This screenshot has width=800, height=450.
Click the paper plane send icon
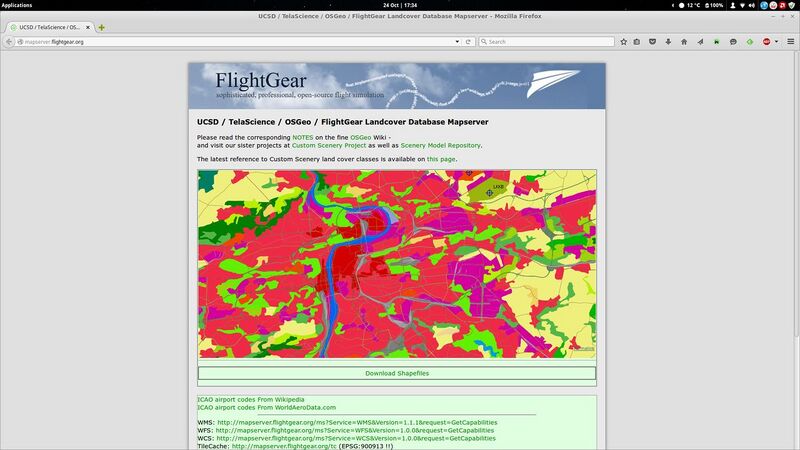pyautogui.click(x=701, y=42)
